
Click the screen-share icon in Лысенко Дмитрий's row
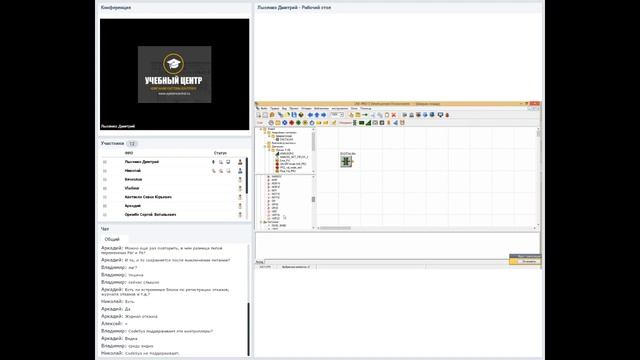click(x=228, y=162)
